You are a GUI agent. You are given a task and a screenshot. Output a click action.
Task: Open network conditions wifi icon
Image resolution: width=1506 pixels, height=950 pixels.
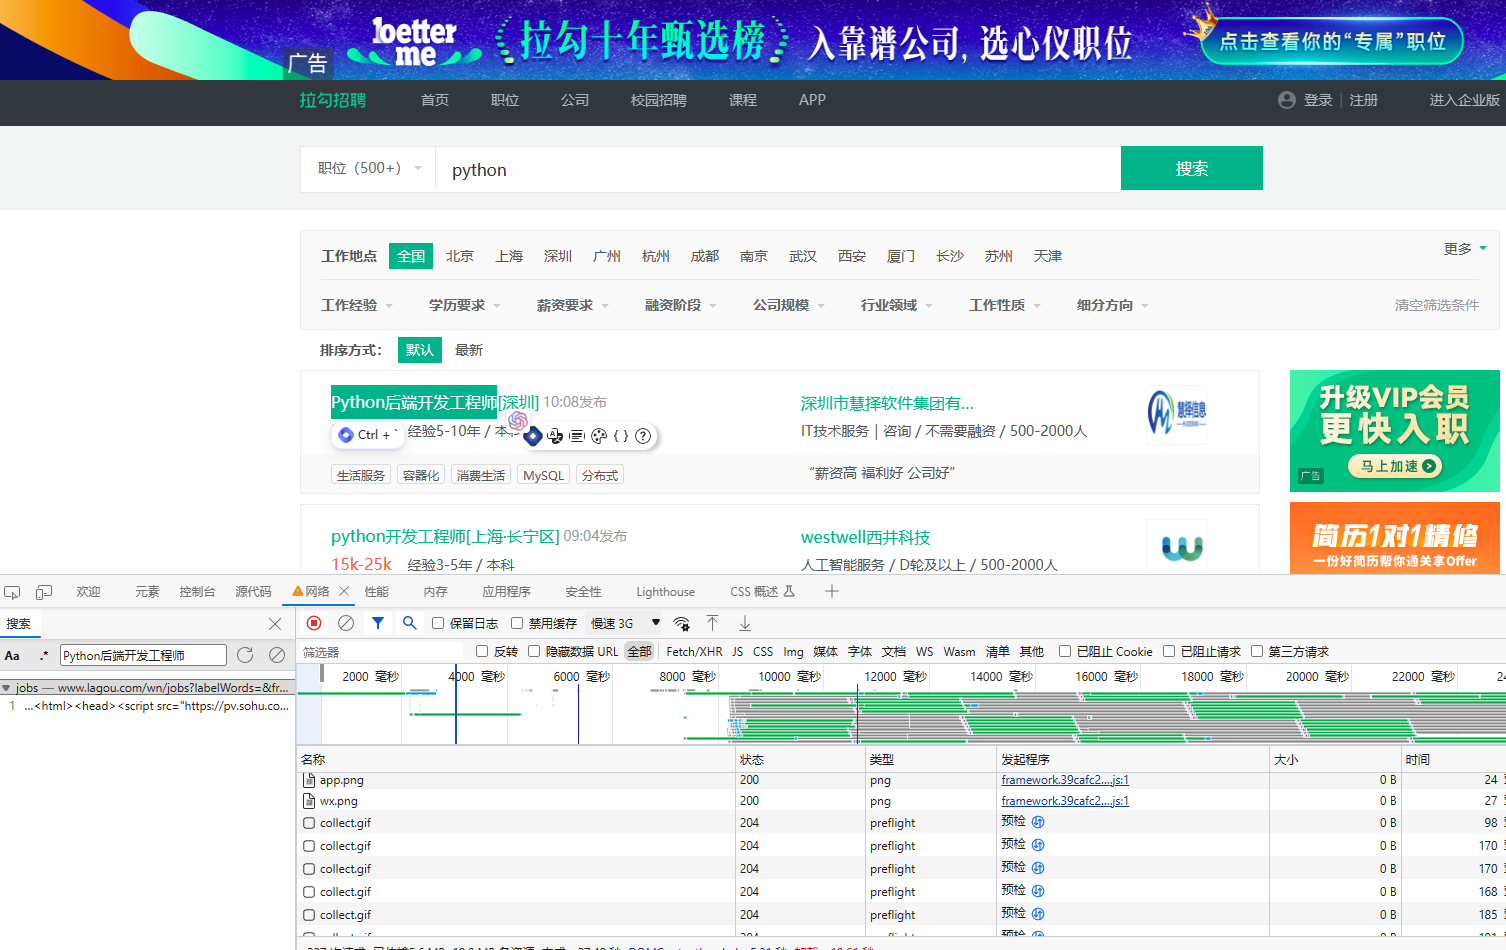(681, 623)
